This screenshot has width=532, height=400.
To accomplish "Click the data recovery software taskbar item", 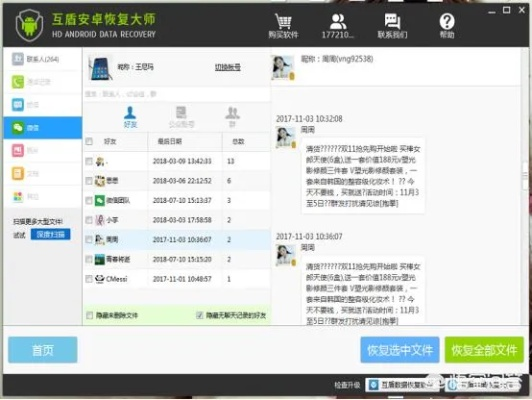I will tap(402, 385).
